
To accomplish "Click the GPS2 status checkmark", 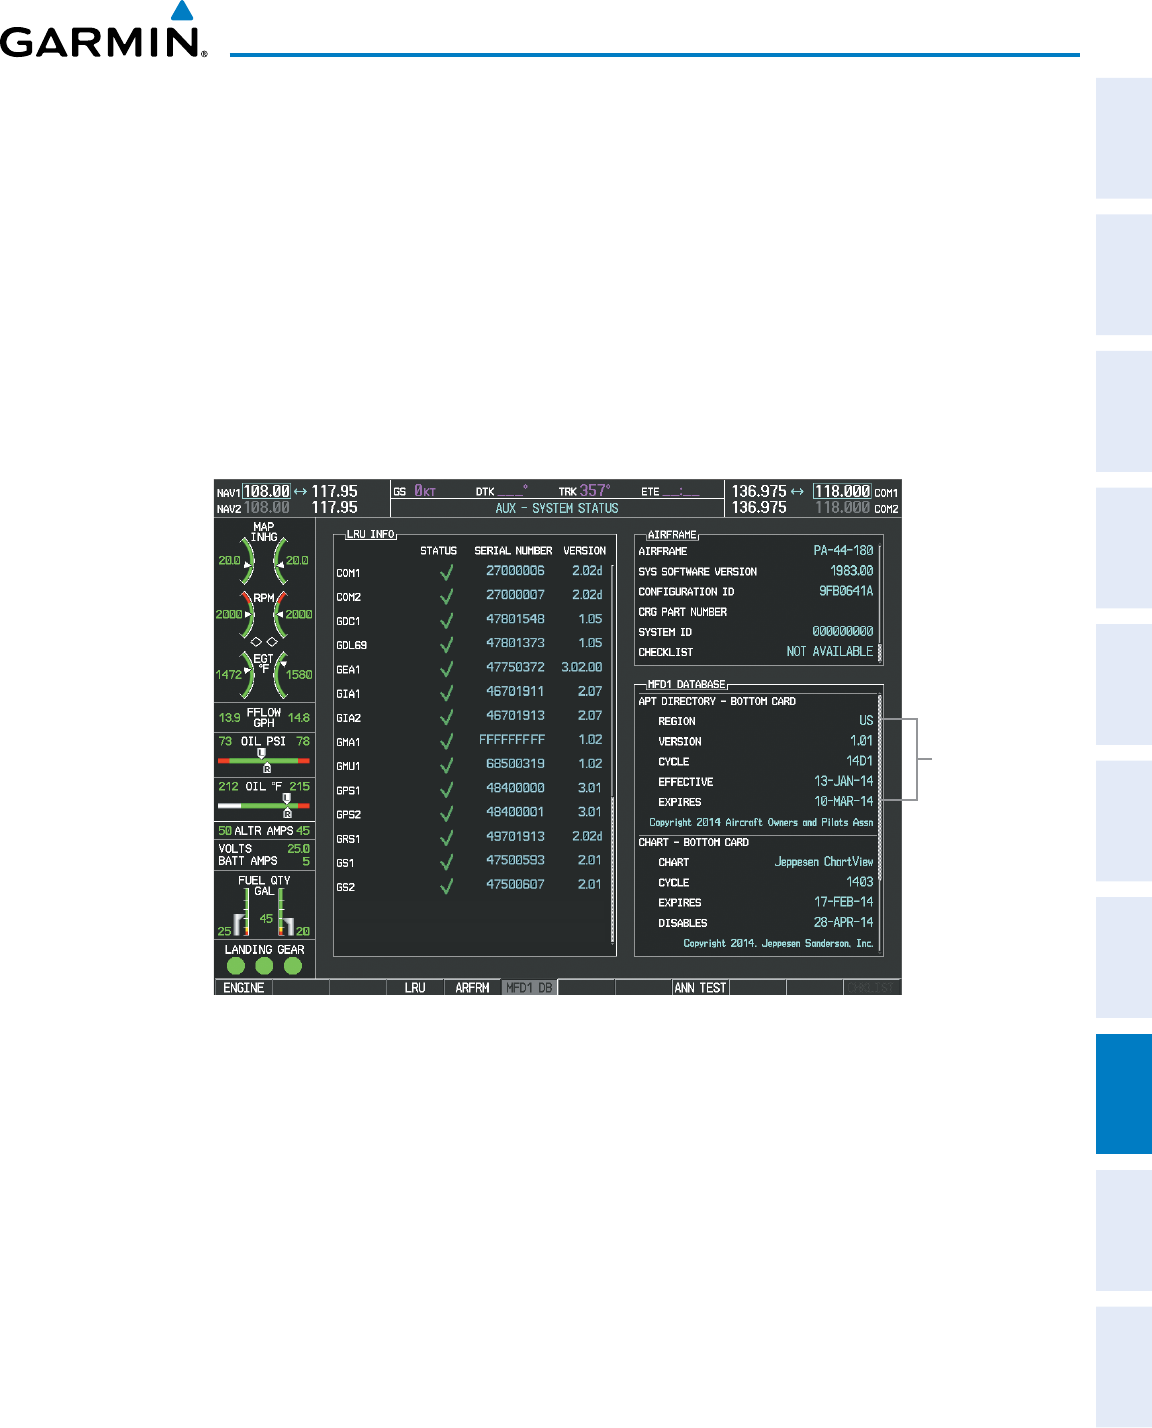I will (x=446, y=813).
